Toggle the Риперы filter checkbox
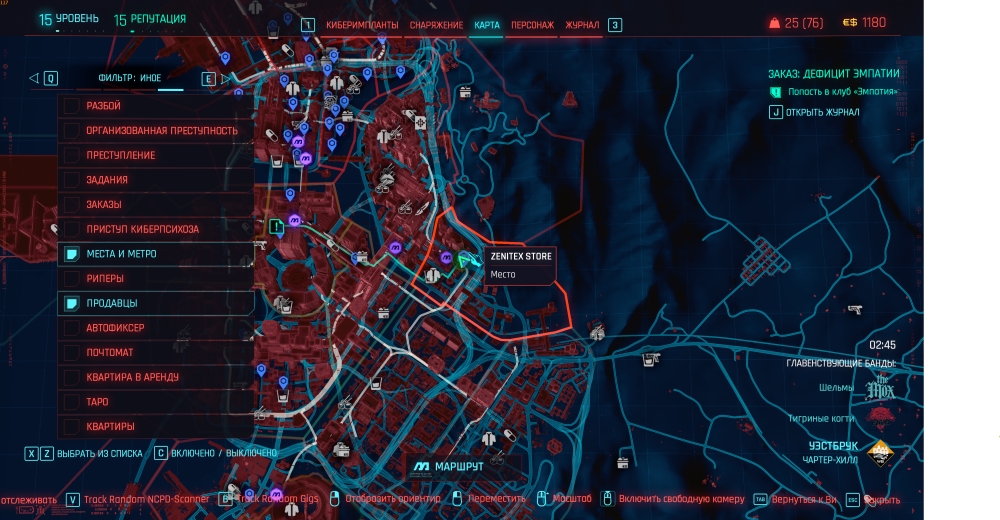 point(71,279)
